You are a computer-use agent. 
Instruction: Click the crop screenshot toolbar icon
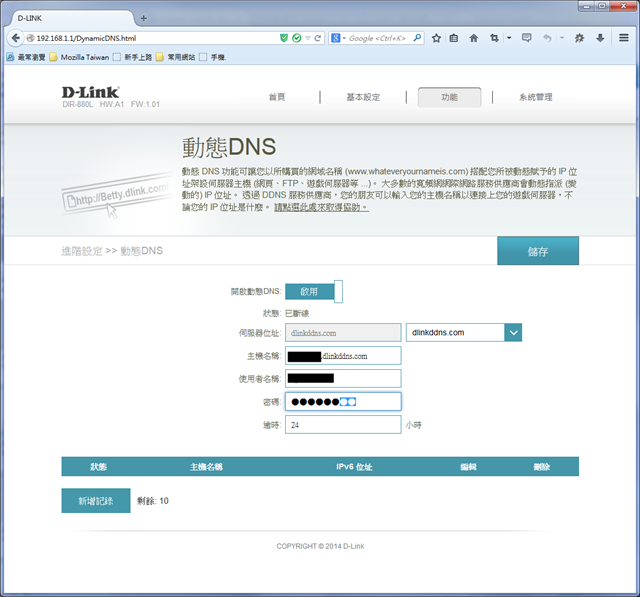coord(494,38)
